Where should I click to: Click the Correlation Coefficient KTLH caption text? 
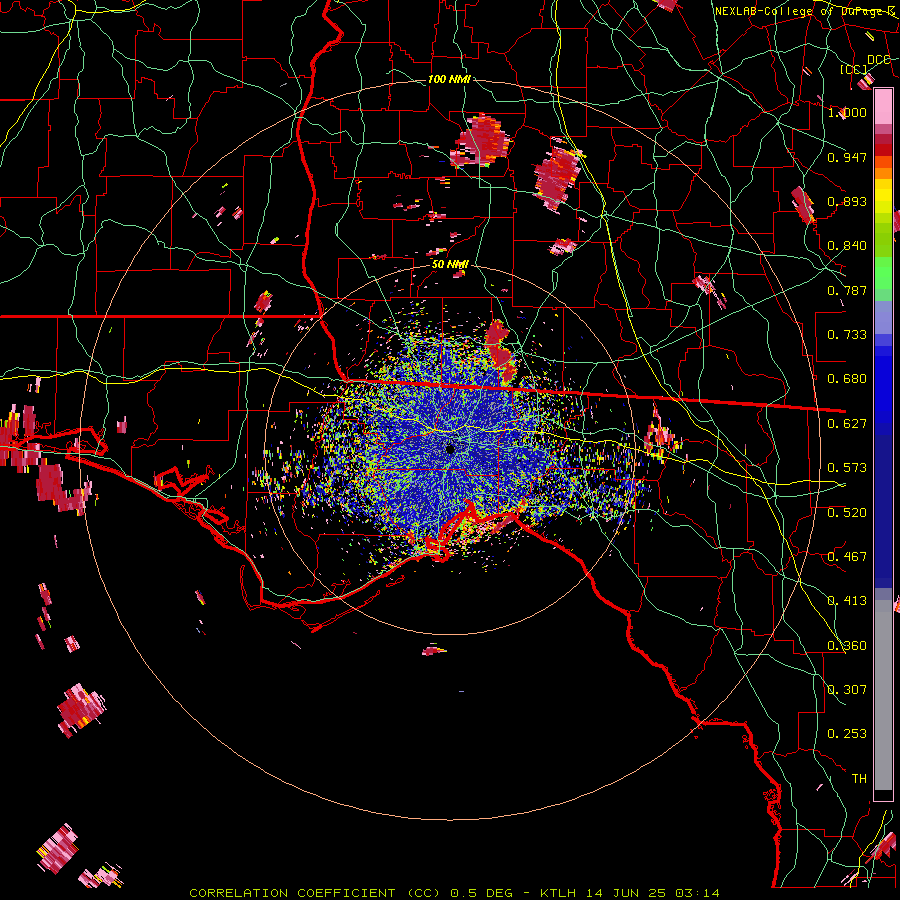(455, 893)
